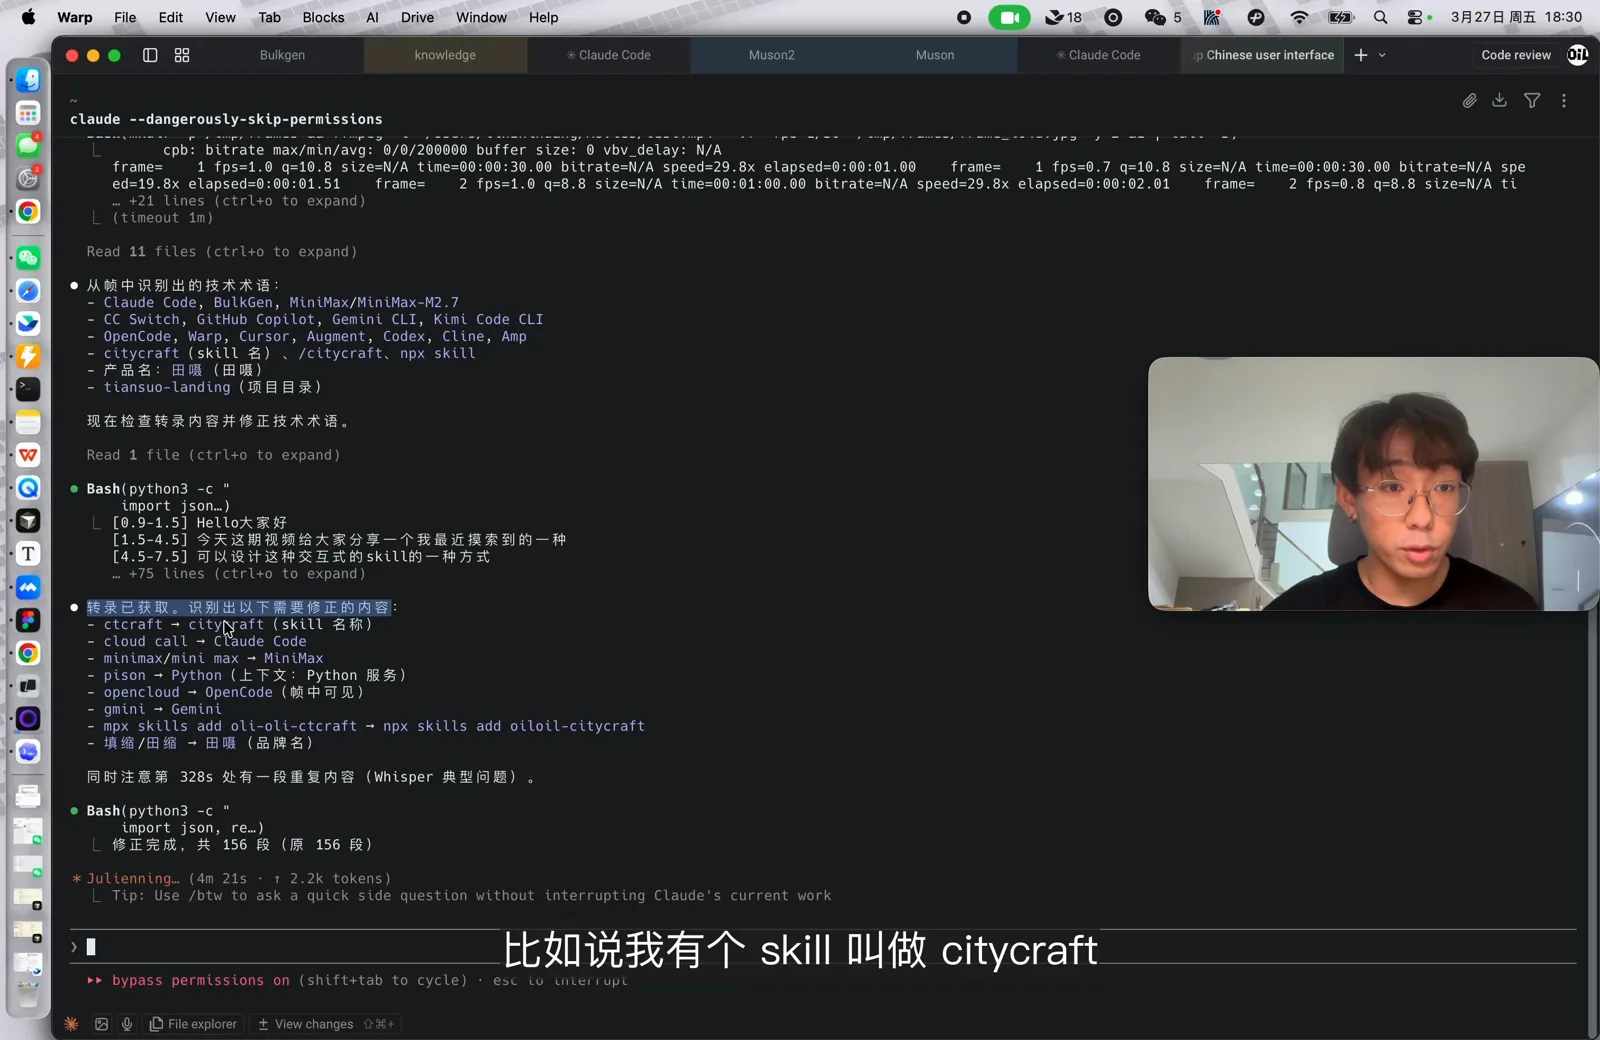Click View changes button
The width and height of the screenshot is (1600, 1040).
pyautogui.click(x=326, y=1024)
